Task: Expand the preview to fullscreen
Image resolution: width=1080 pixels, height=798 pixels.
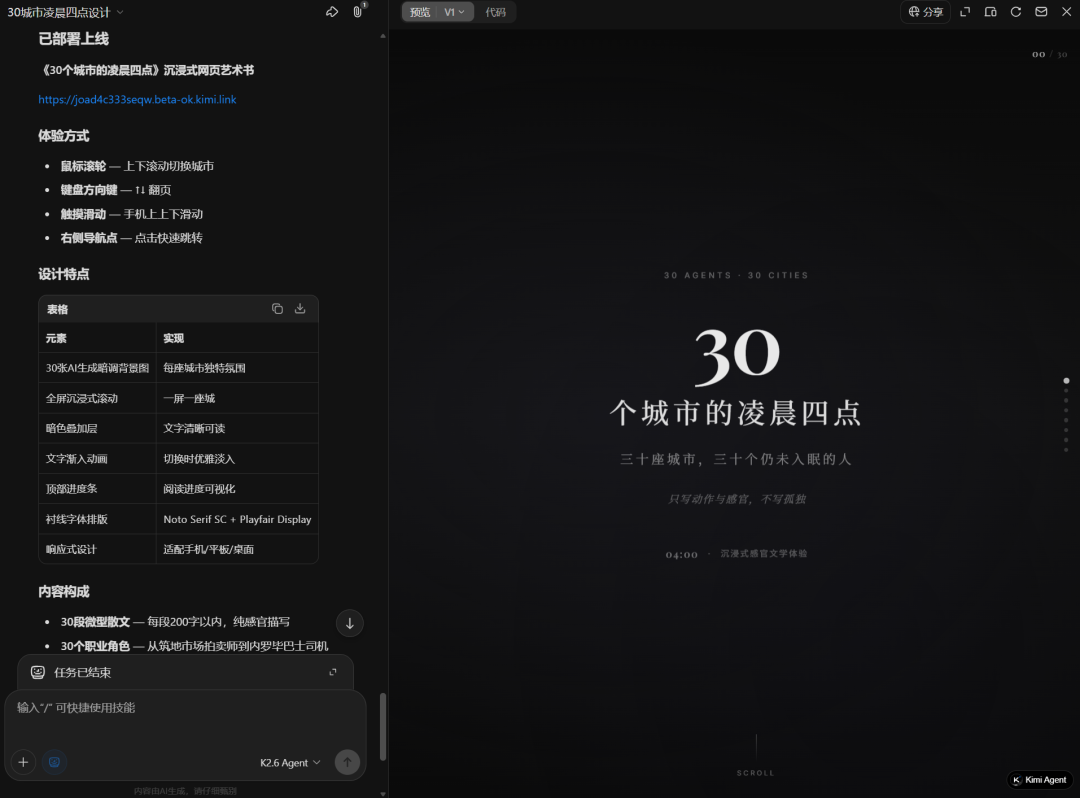Action: [965, 12]
